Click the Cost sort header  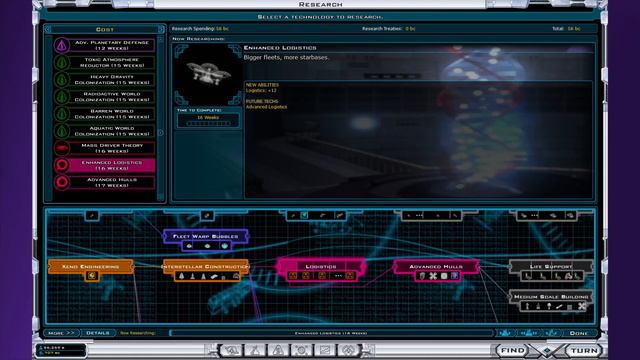pos(104,29)
